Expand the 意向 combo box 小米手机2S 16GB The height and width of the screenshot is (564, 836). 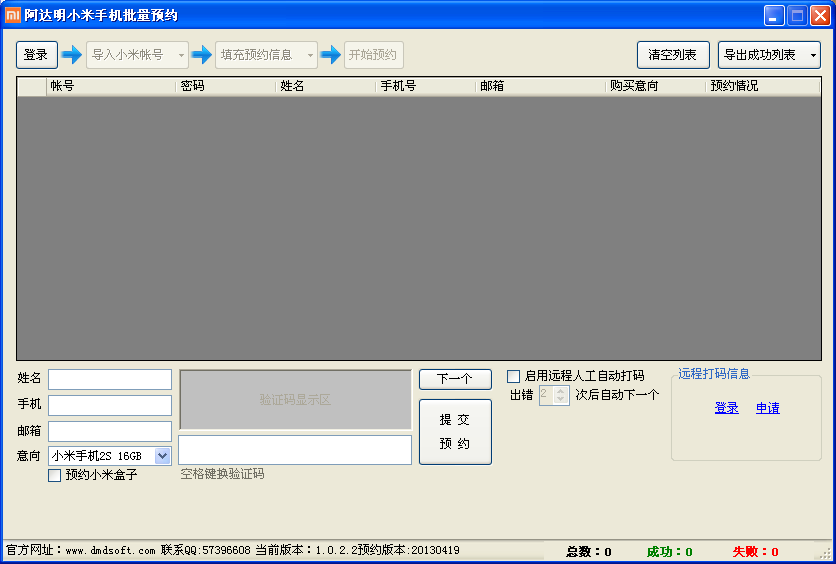coord(162,456)
